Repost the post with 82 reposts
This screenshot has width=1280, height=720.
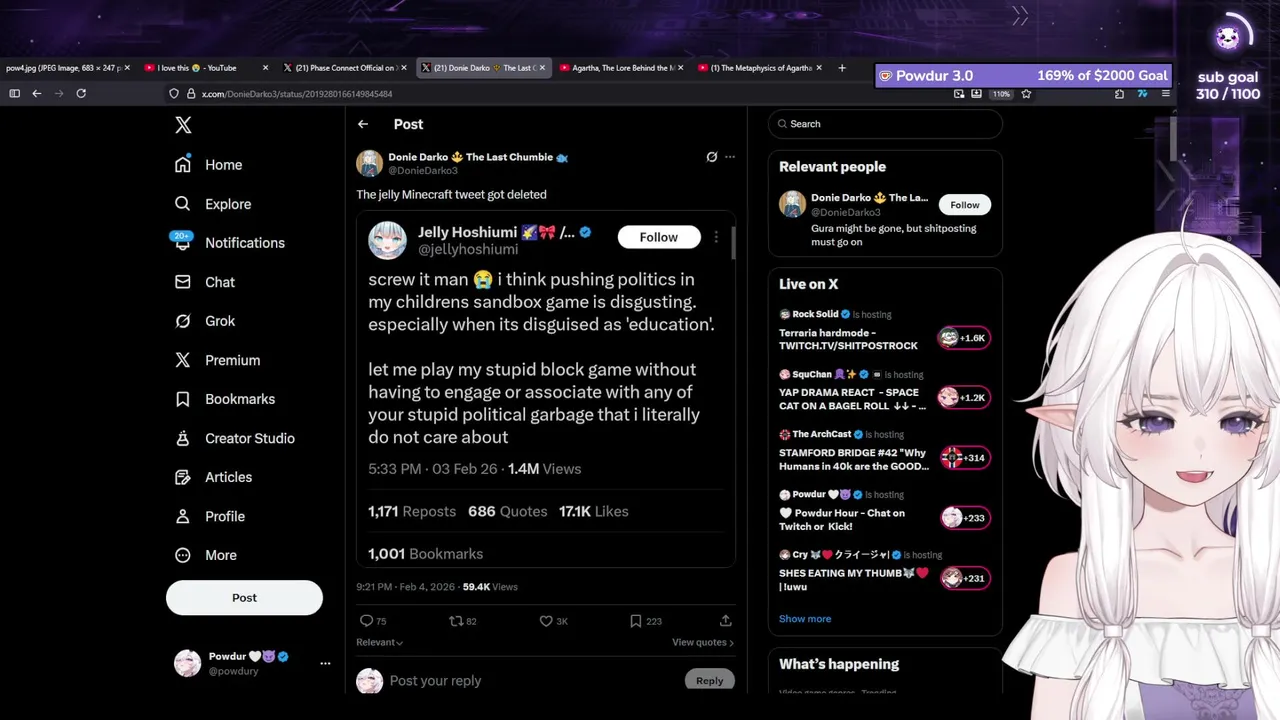[x=456, y=621]
